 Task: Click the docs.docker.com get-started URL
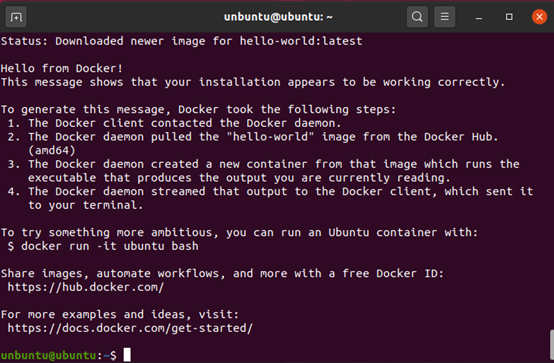[x=130, y=328]
